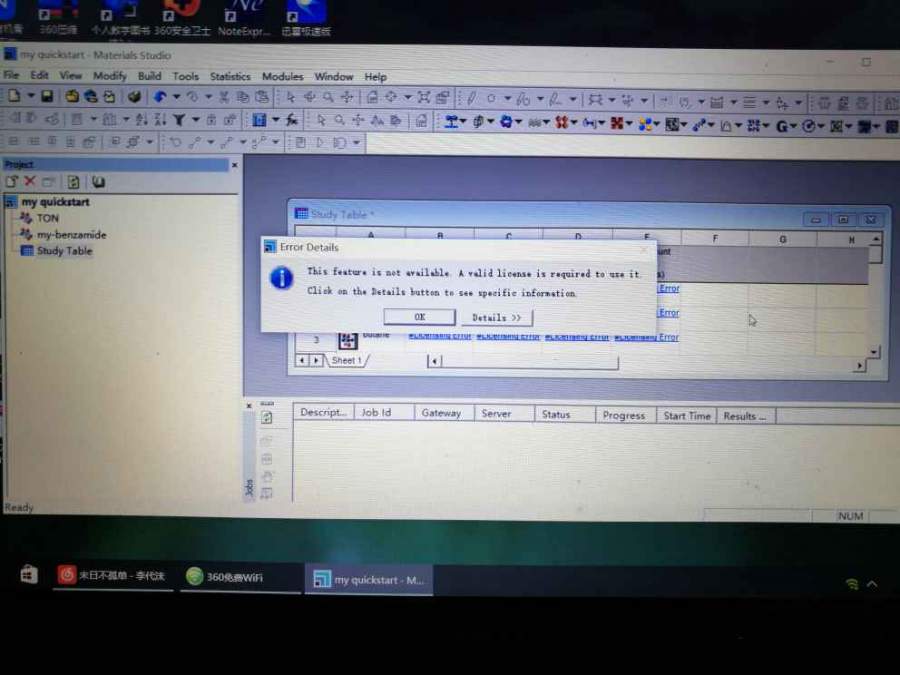Click the red X-shaped module icon
Screen dimensions: 900x675
pos(616,123)
